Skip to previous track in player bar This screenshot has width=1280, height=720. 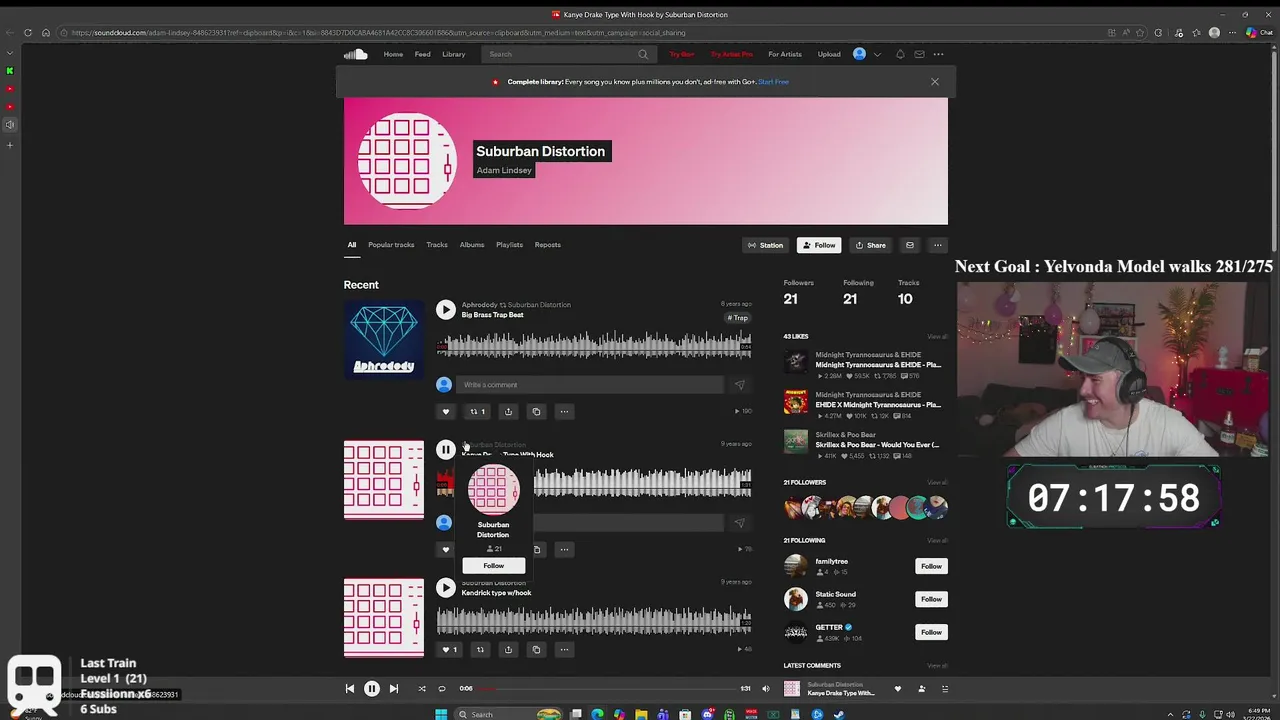349,689
